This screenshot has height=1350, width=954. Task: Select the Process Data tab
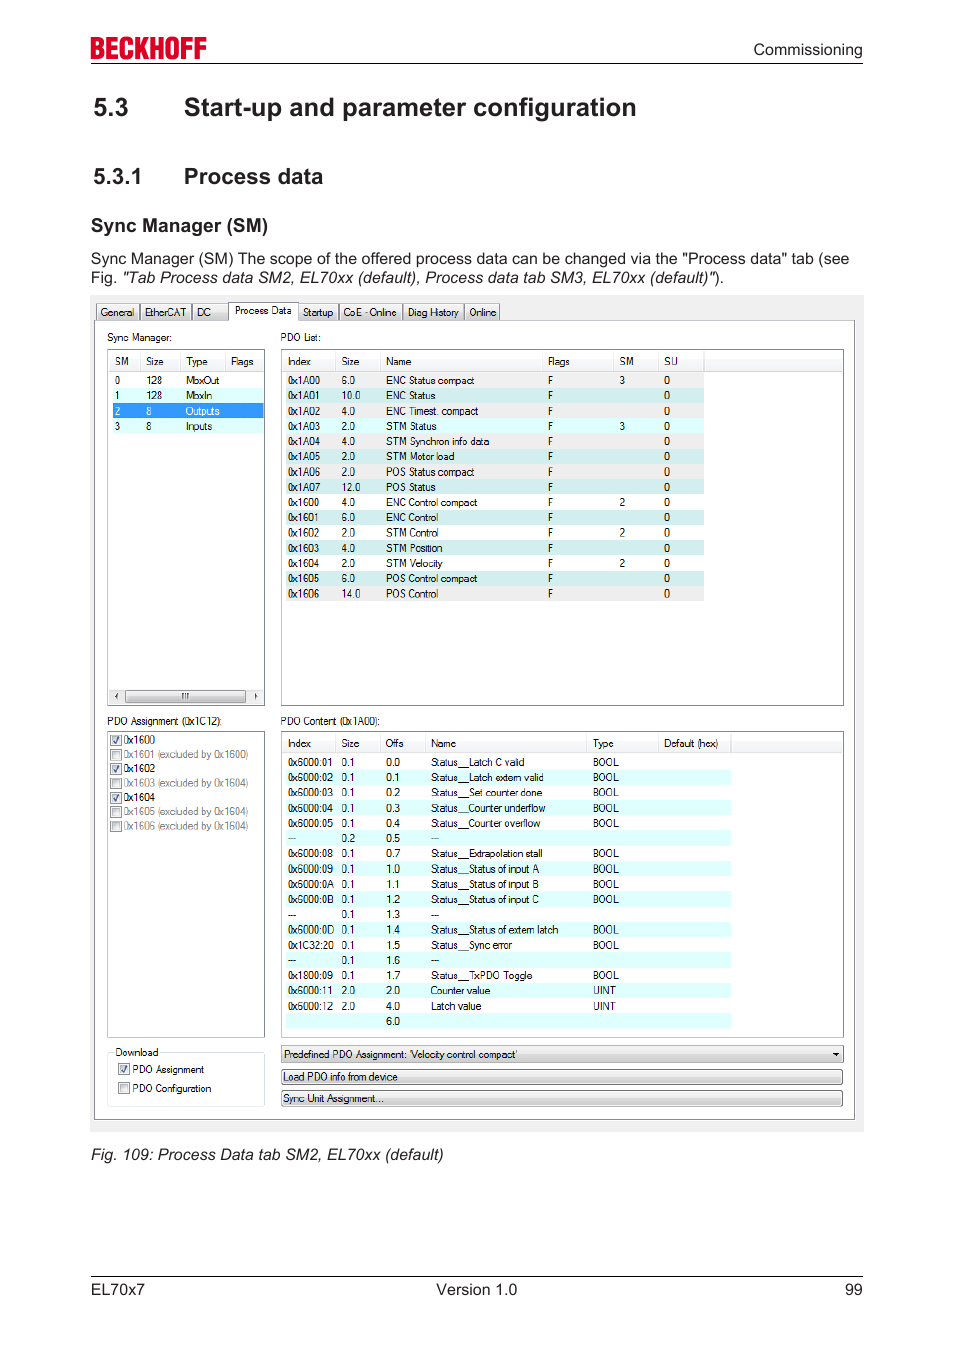(263, 311)
